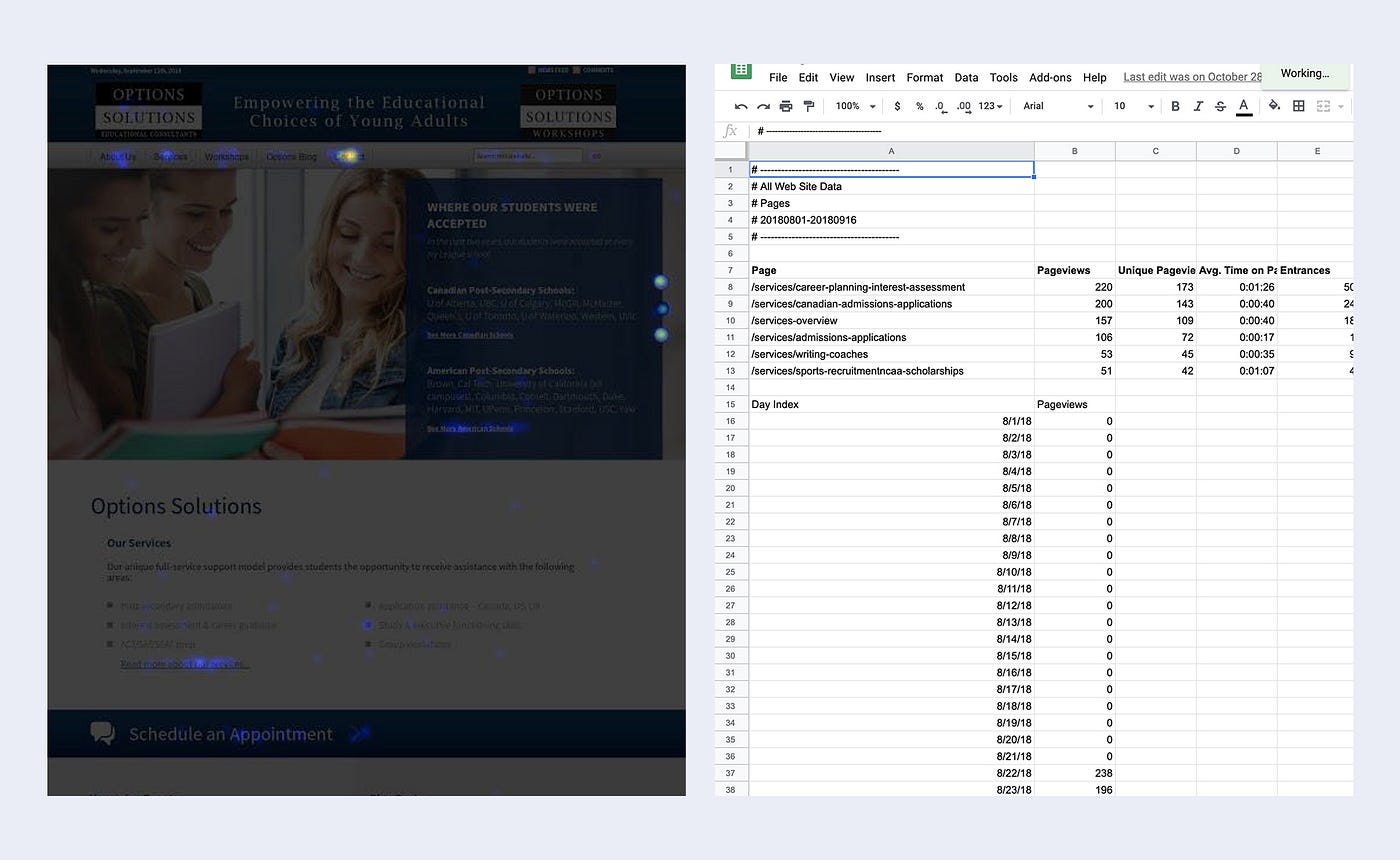Click the 'Last edit was on October 28' link

pos(1192,76)
